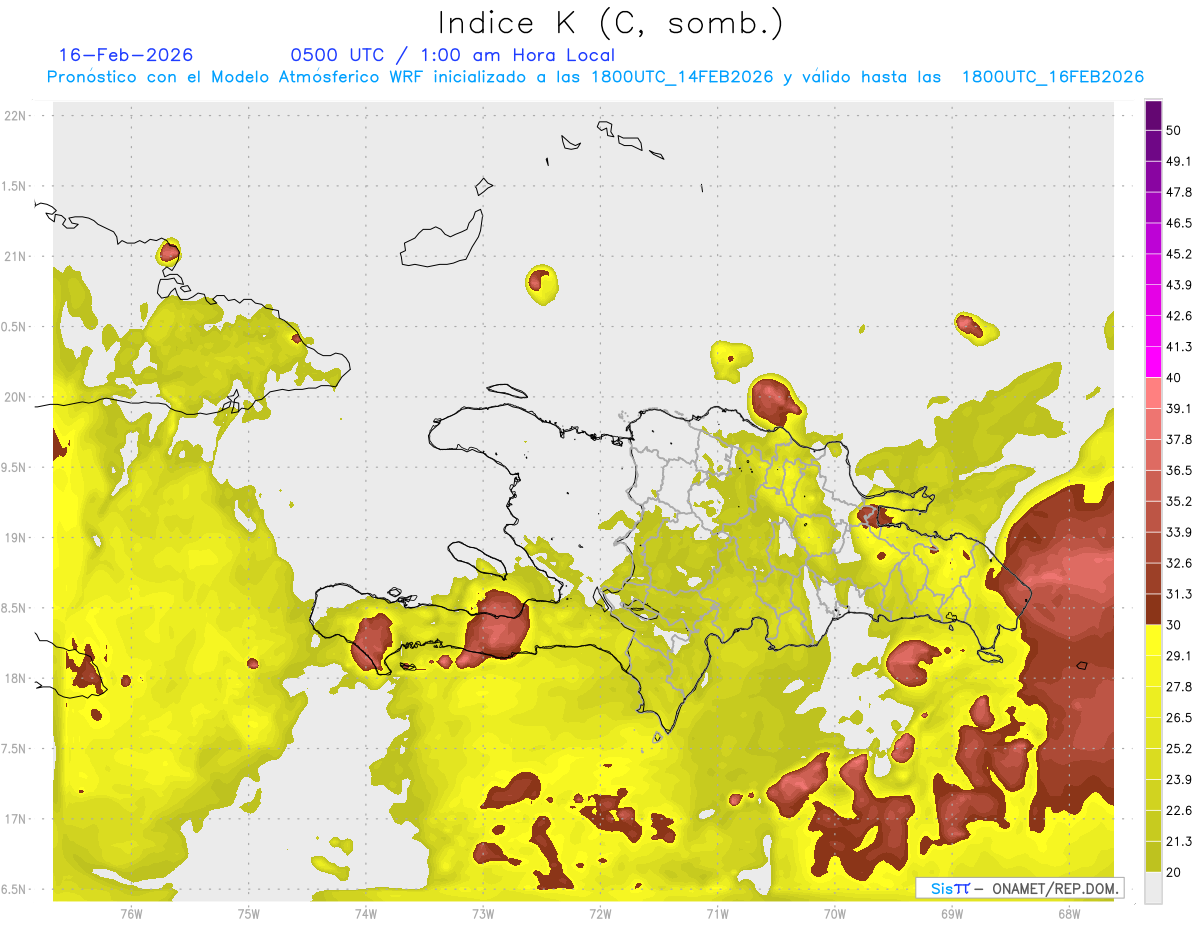Click the '30' value on the color scale
The width and height of the screenshot is (1200, 927).
pos(1174,625)
